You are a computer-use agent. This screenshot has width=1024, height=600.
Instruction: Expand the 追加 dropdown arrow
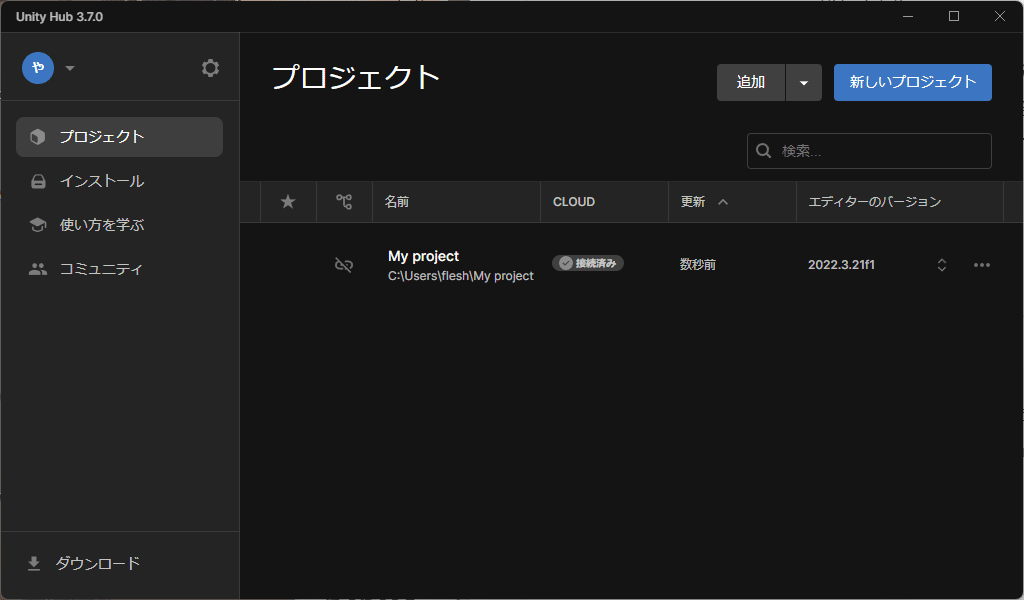[804, 82]
